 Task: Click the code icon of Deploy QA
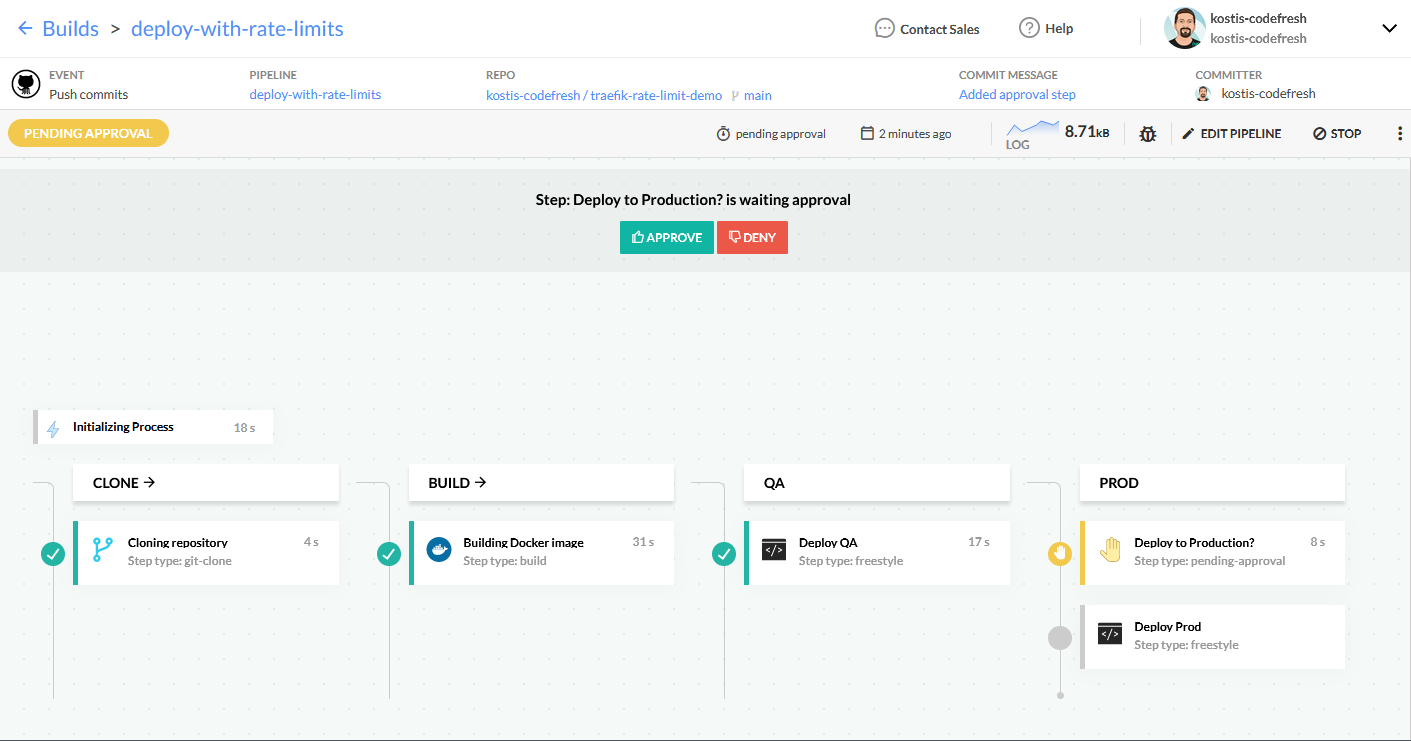coord(774,550)
